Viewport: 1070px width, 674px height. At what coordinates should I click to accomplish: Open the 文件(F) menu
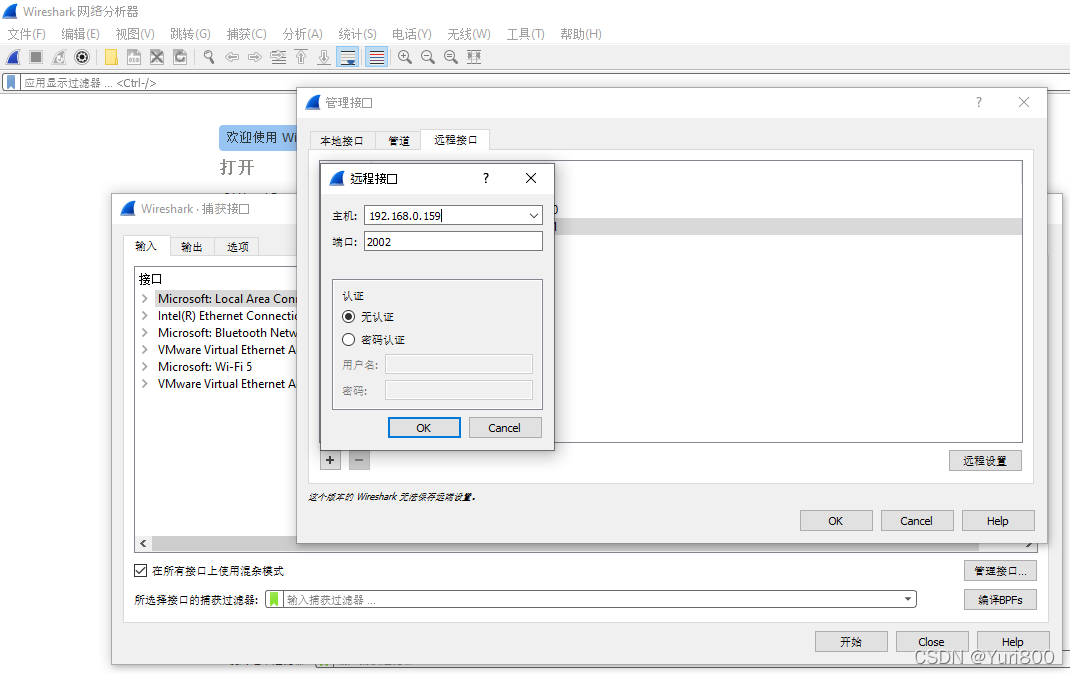pyautogui.click(x=27, y=34)
